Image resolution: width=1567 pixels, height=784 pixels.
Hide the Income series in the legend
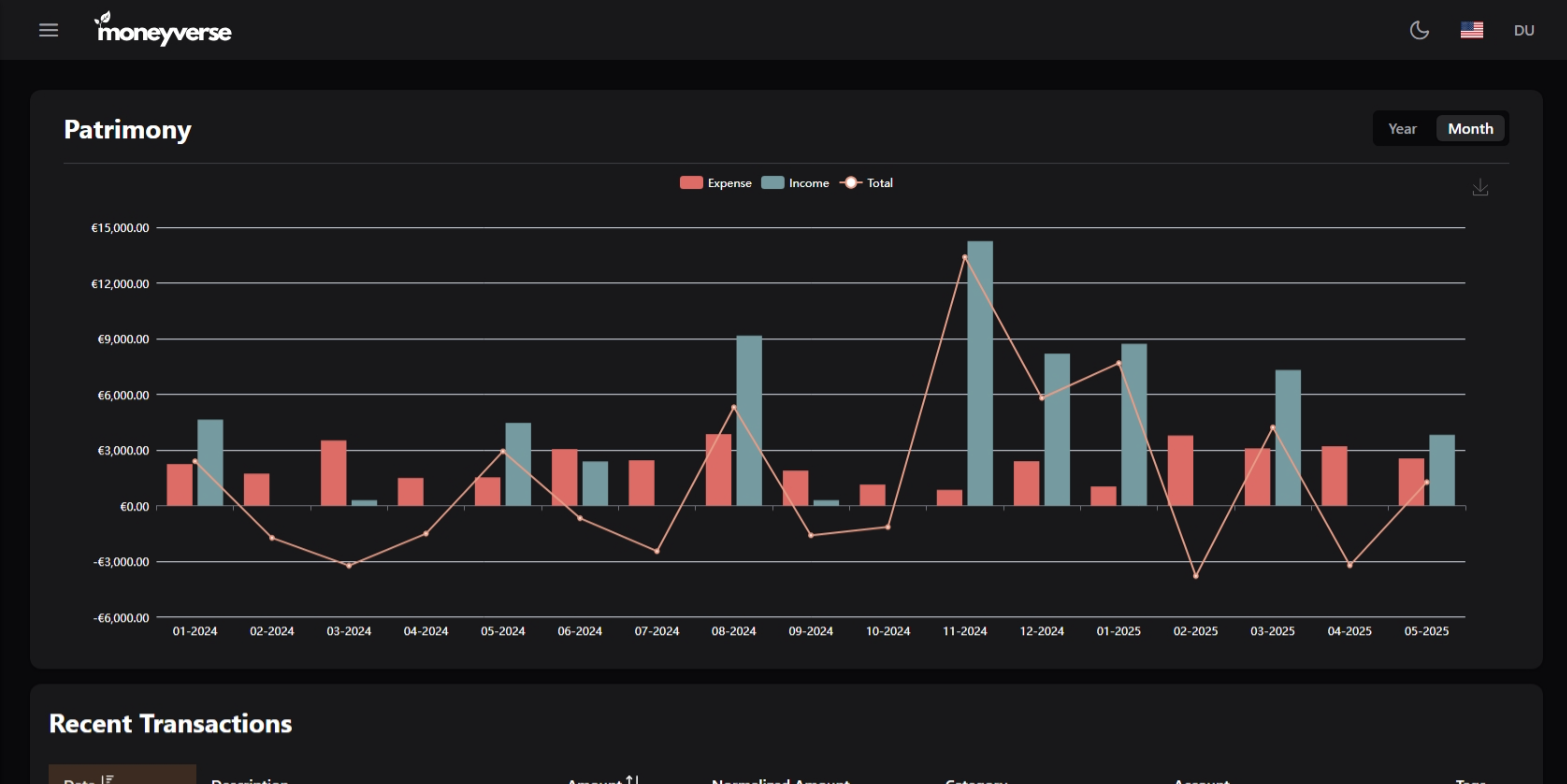795,182
